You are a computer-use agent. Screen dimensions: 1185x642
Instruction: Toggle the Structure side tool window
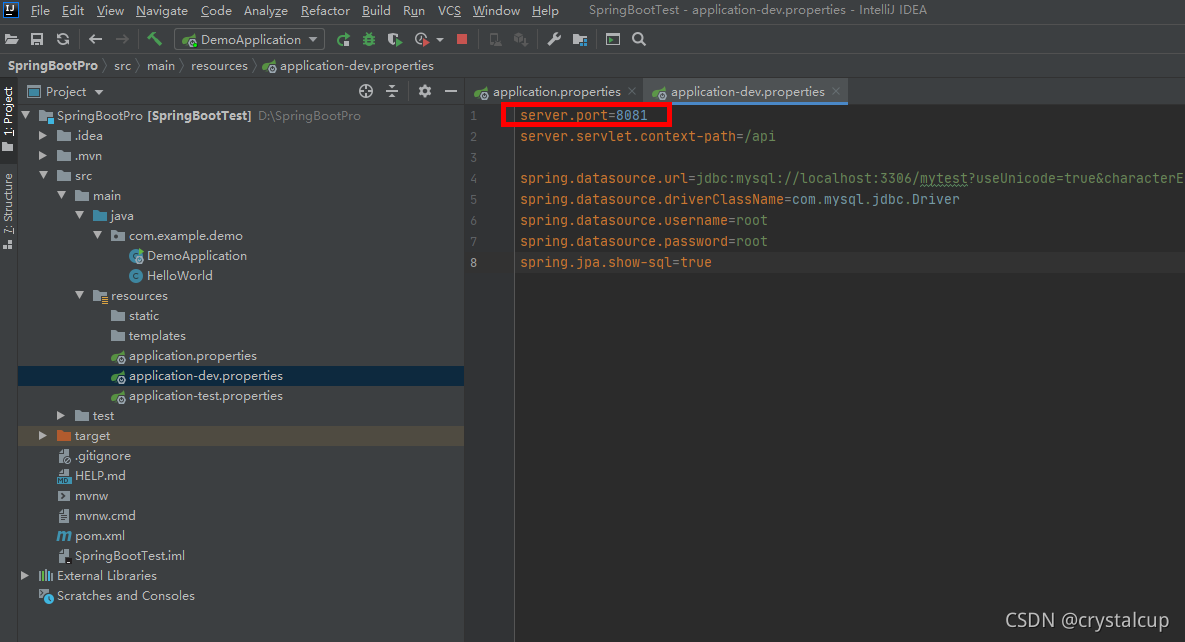(x=8, y=211)
